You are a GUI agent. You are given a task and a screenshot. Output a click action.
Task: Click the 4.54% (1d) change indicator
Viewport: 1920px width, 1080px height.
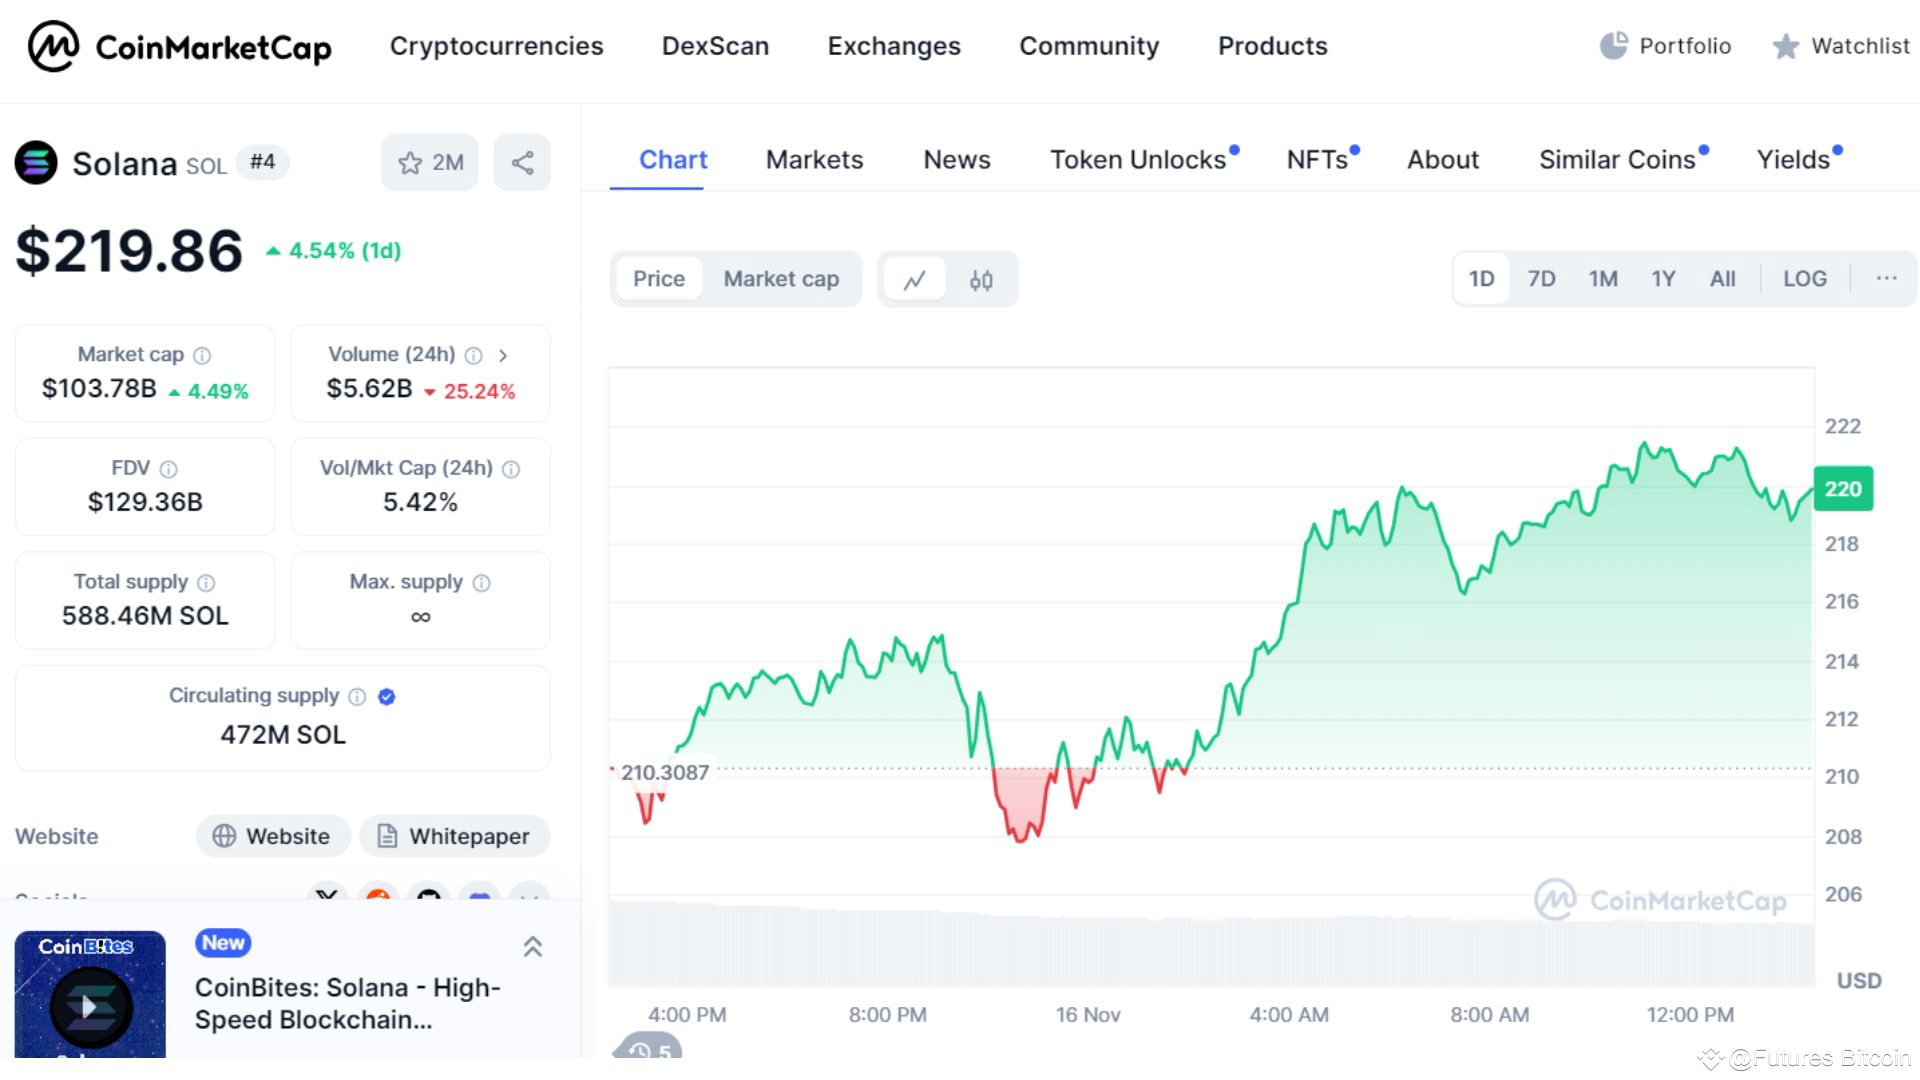pos(334,251)
